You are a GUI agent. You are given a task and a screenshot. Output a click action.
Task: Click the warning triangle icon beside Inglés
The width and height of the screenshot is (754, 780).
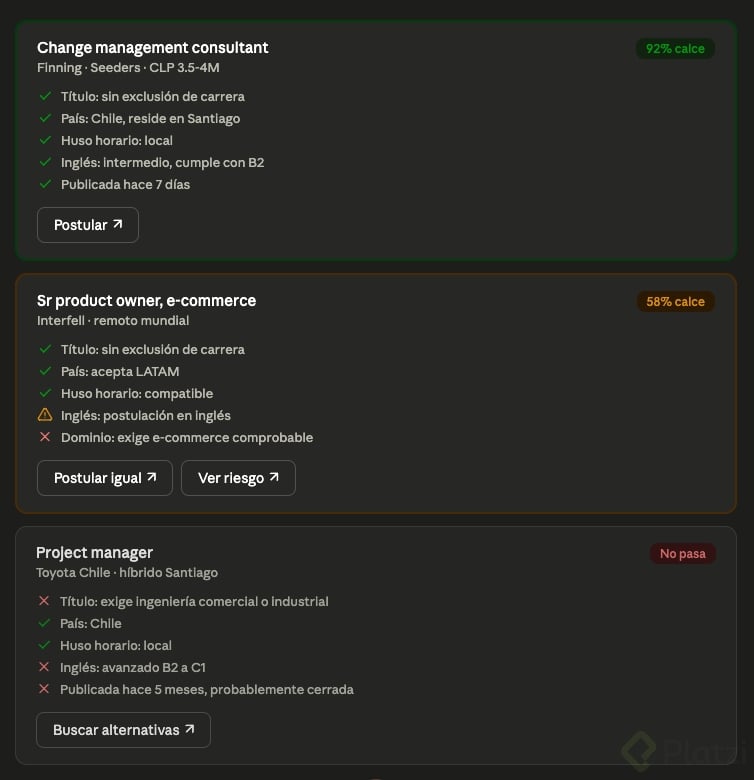[x=45, y=414]
